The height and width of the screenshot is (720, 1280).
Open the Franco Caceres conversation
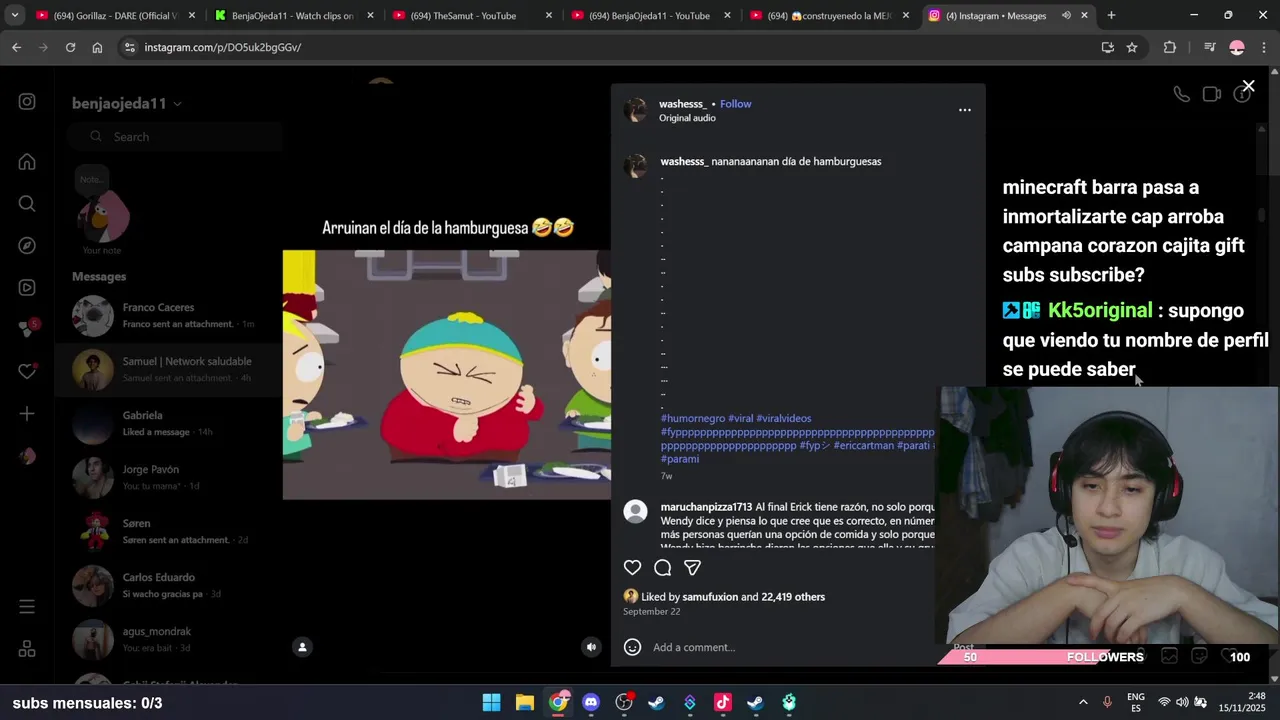pyautogui.click(x=168, y=315)
